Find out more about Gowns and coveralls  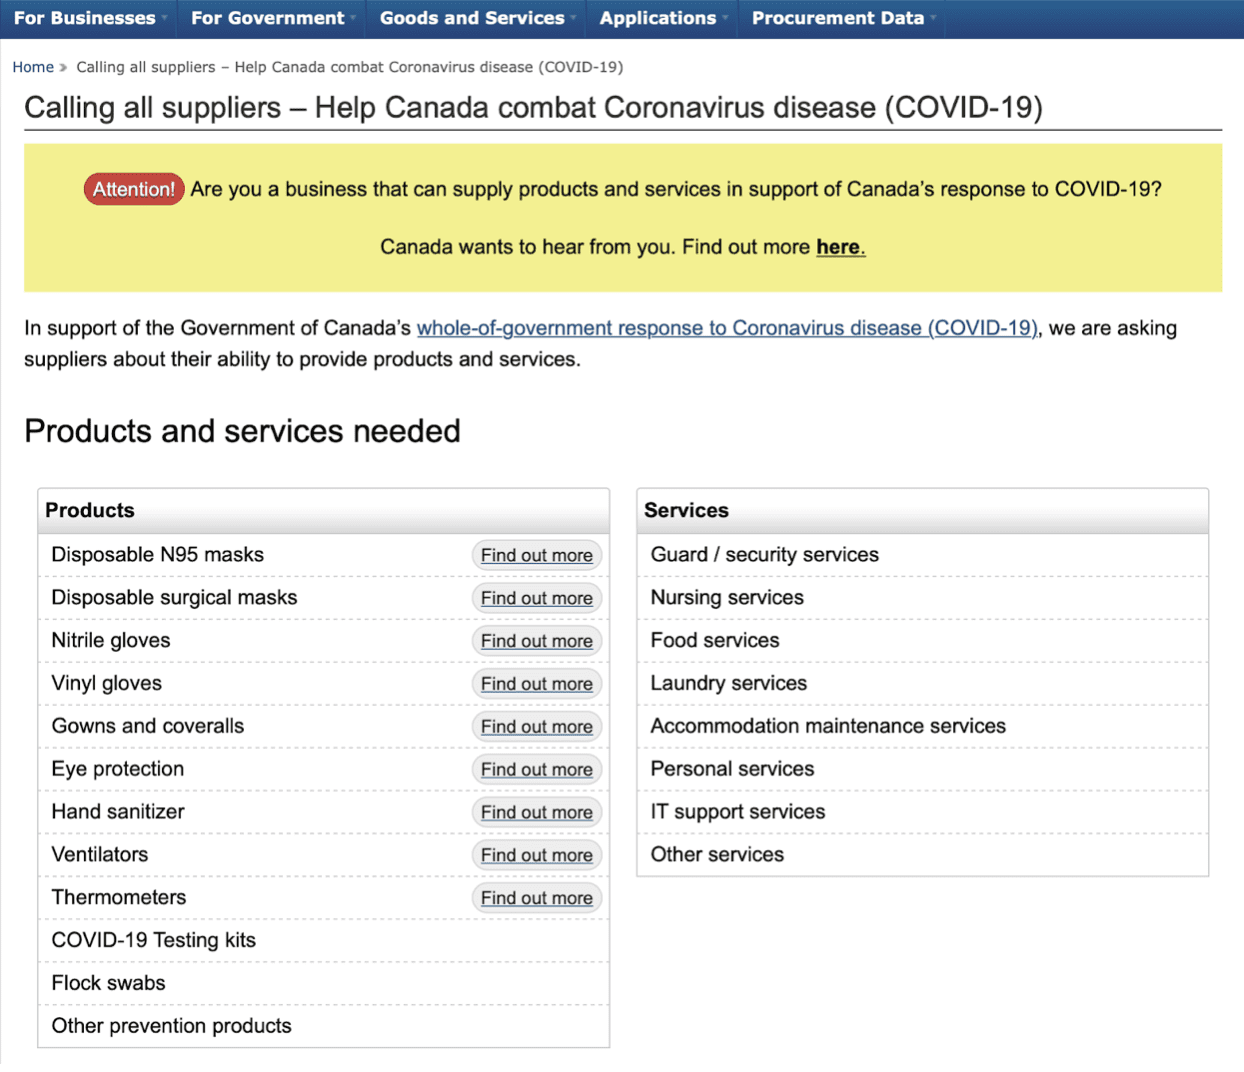click(536, 727)
